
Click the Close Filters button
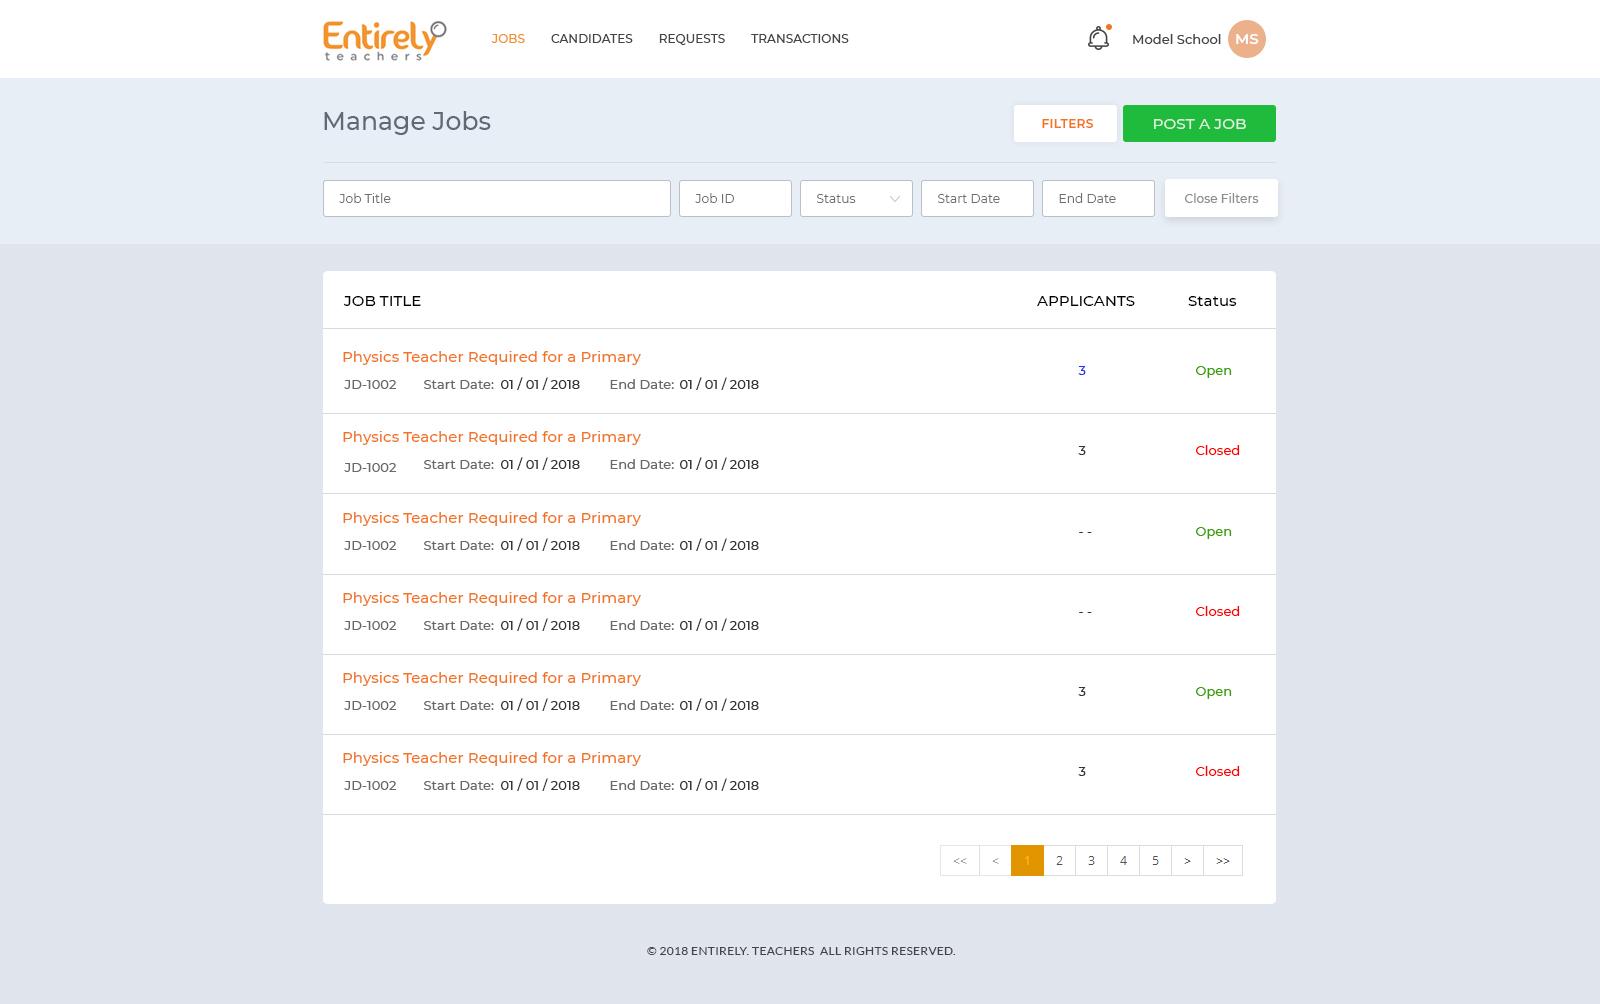(1221, 198)
